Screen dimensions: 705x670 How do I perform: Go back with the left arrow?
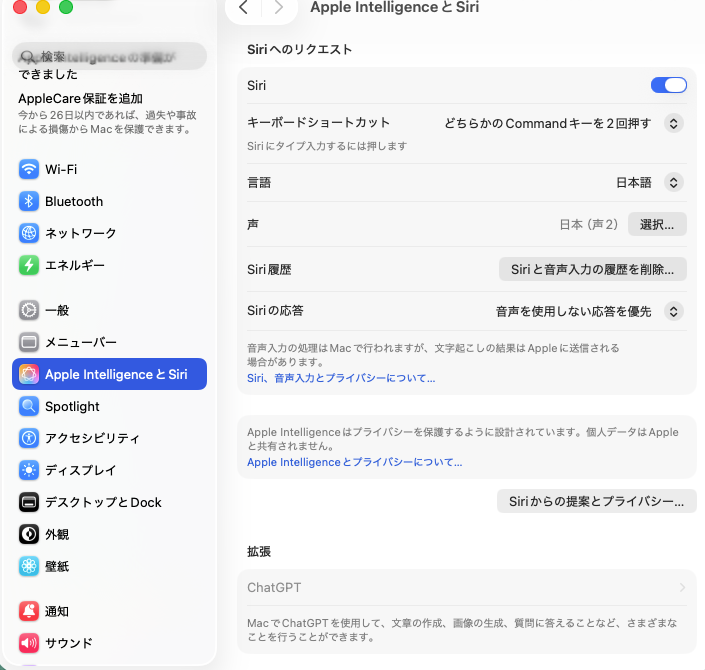[x=243, y=7]
